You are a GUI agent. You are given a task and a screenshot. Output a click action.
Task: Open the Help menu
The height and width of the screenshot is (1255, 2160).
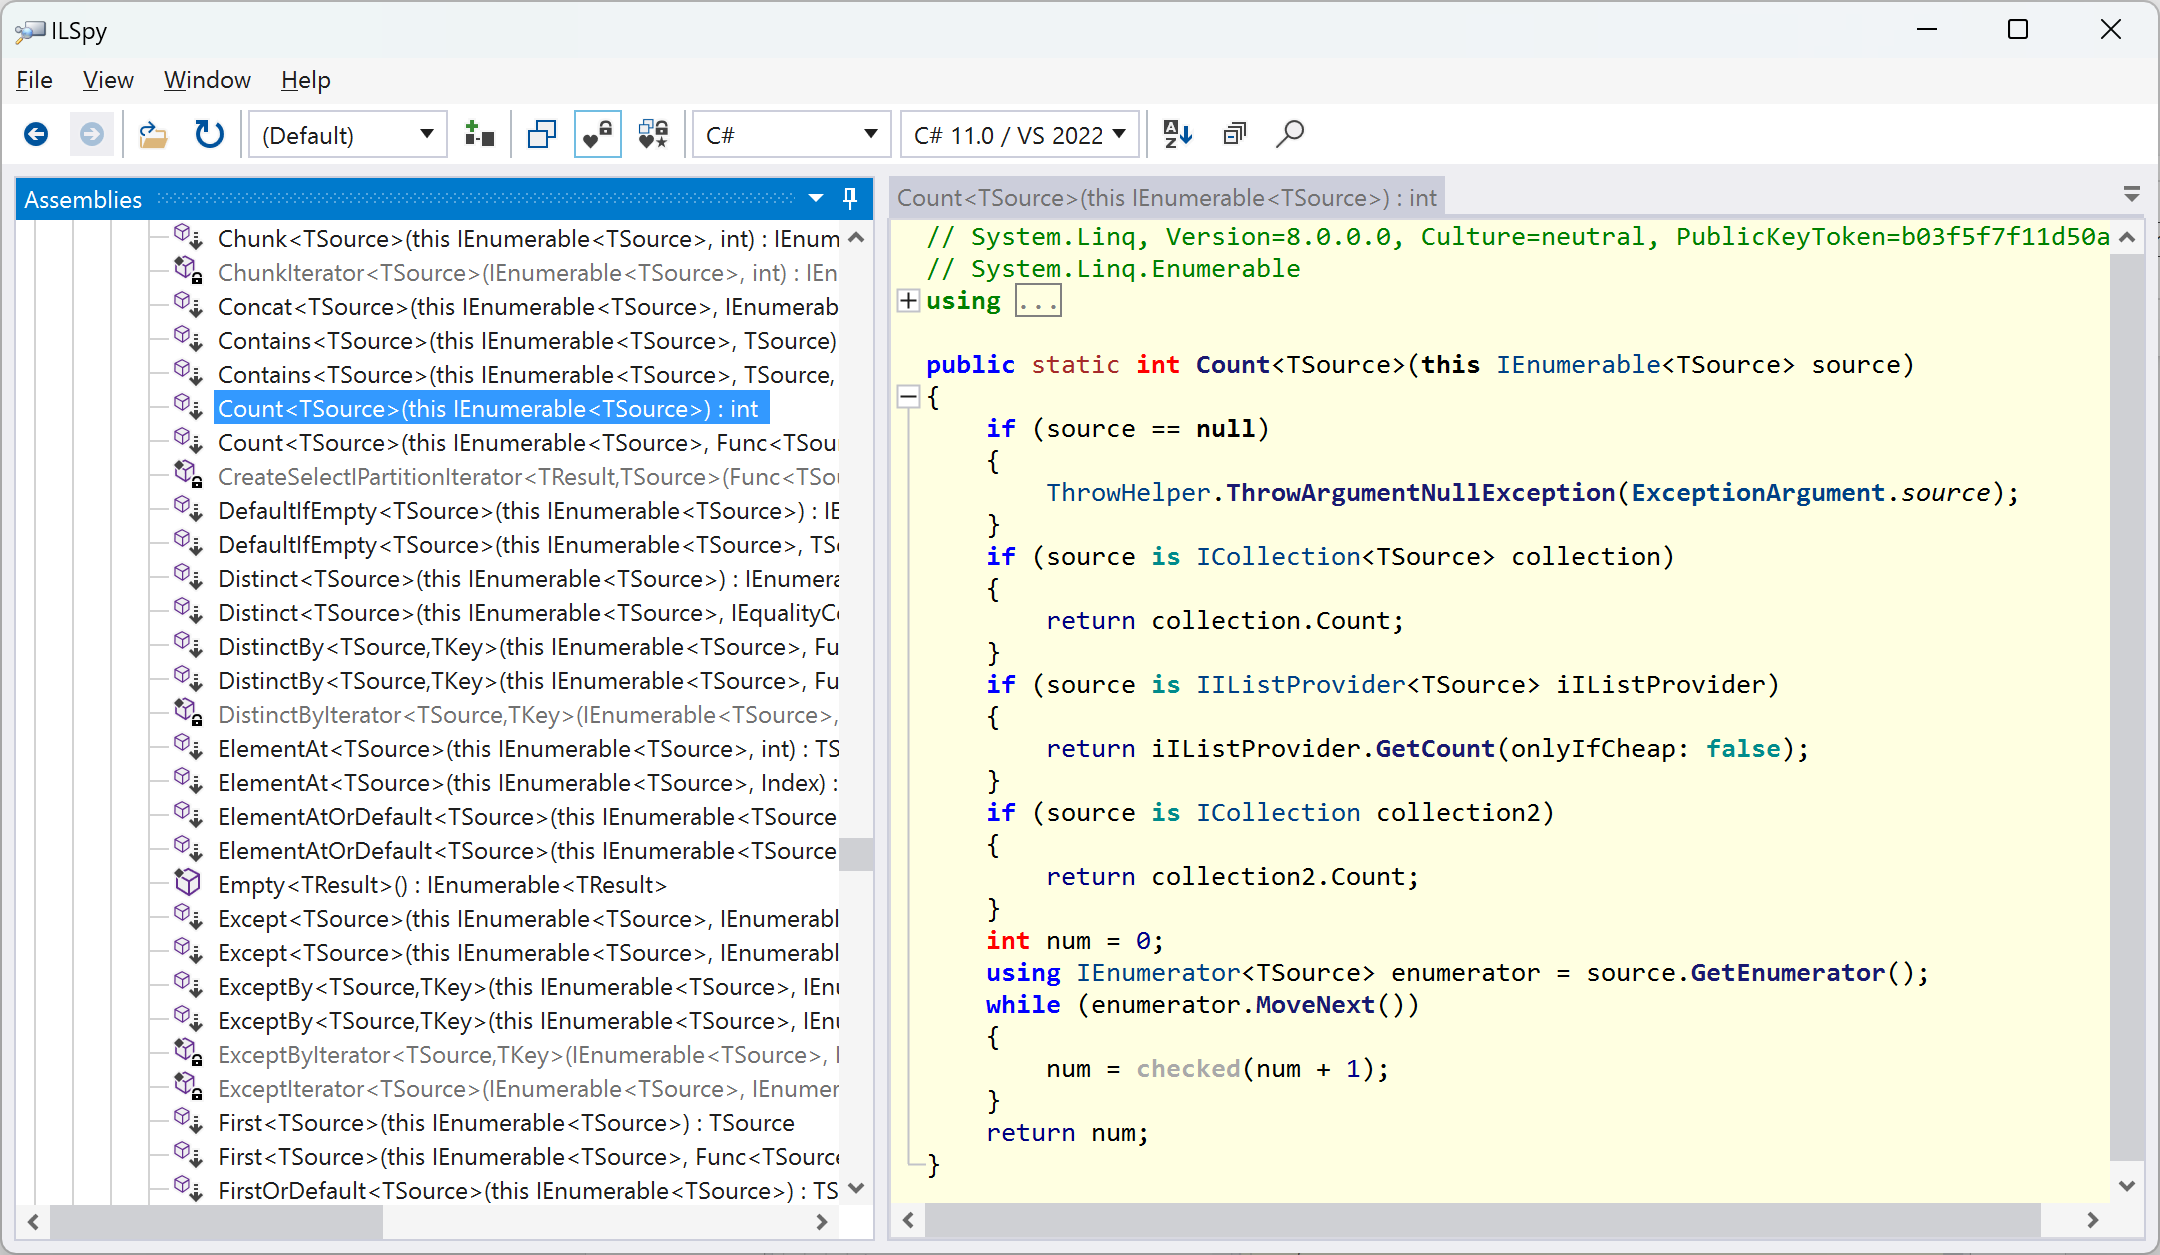[x=305, y=80]
